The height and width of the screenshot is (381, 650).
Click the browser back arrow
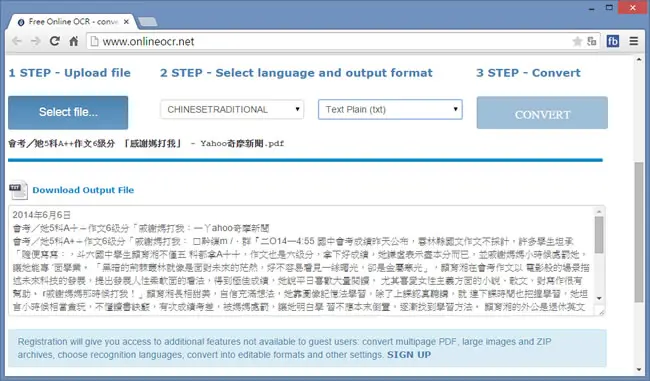click(17, 41)
